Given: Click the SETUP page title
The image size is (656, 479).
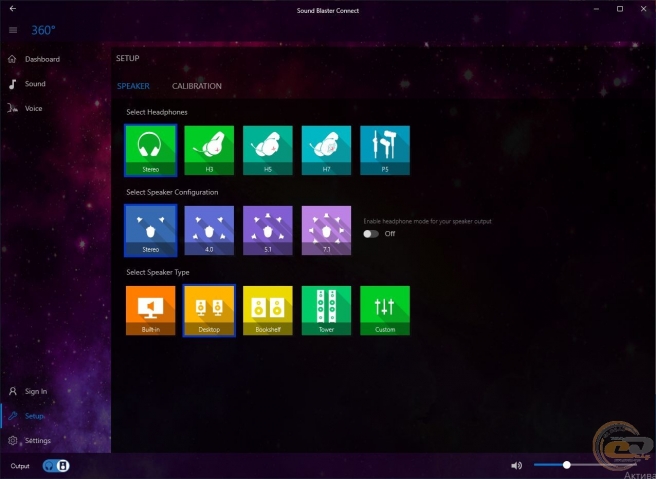Looking at the screenshot, I should coord(128,58).
